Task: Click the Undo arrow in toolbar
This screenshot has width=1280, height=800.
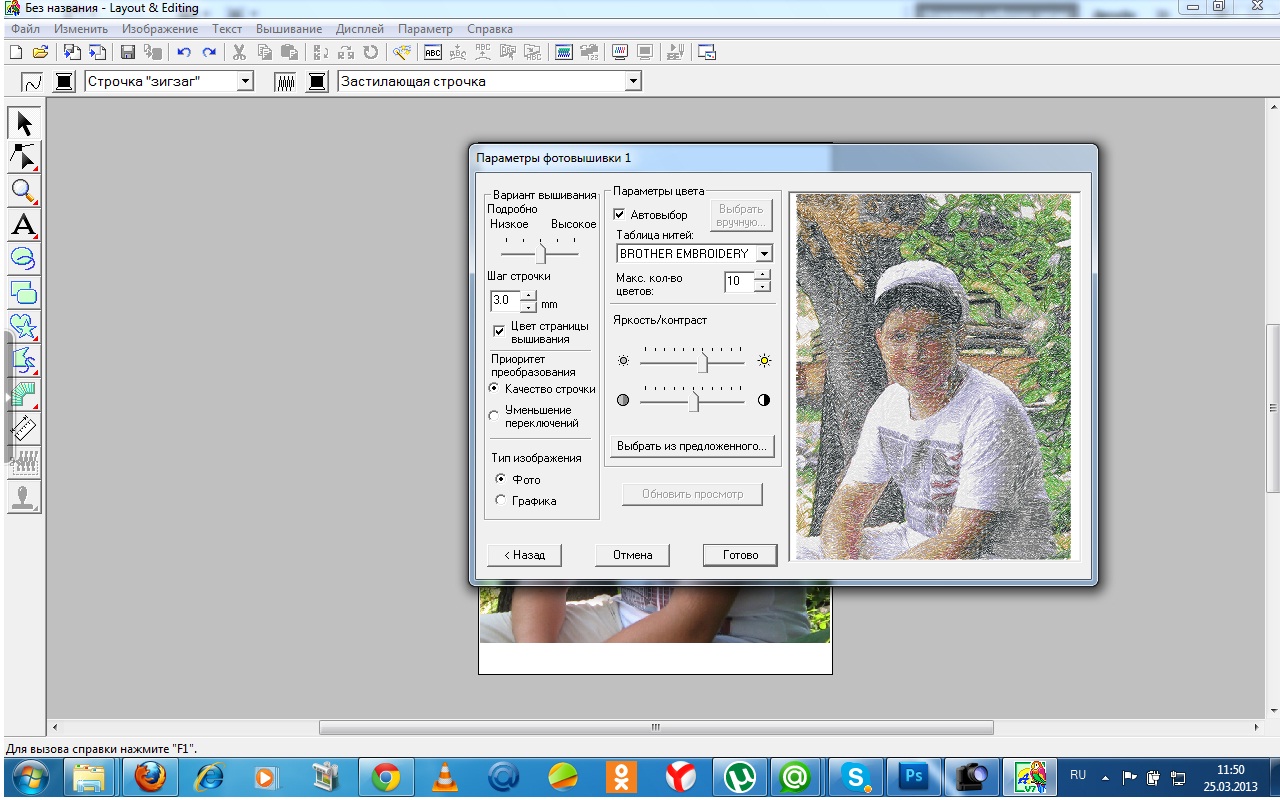Action: [184, 52]
